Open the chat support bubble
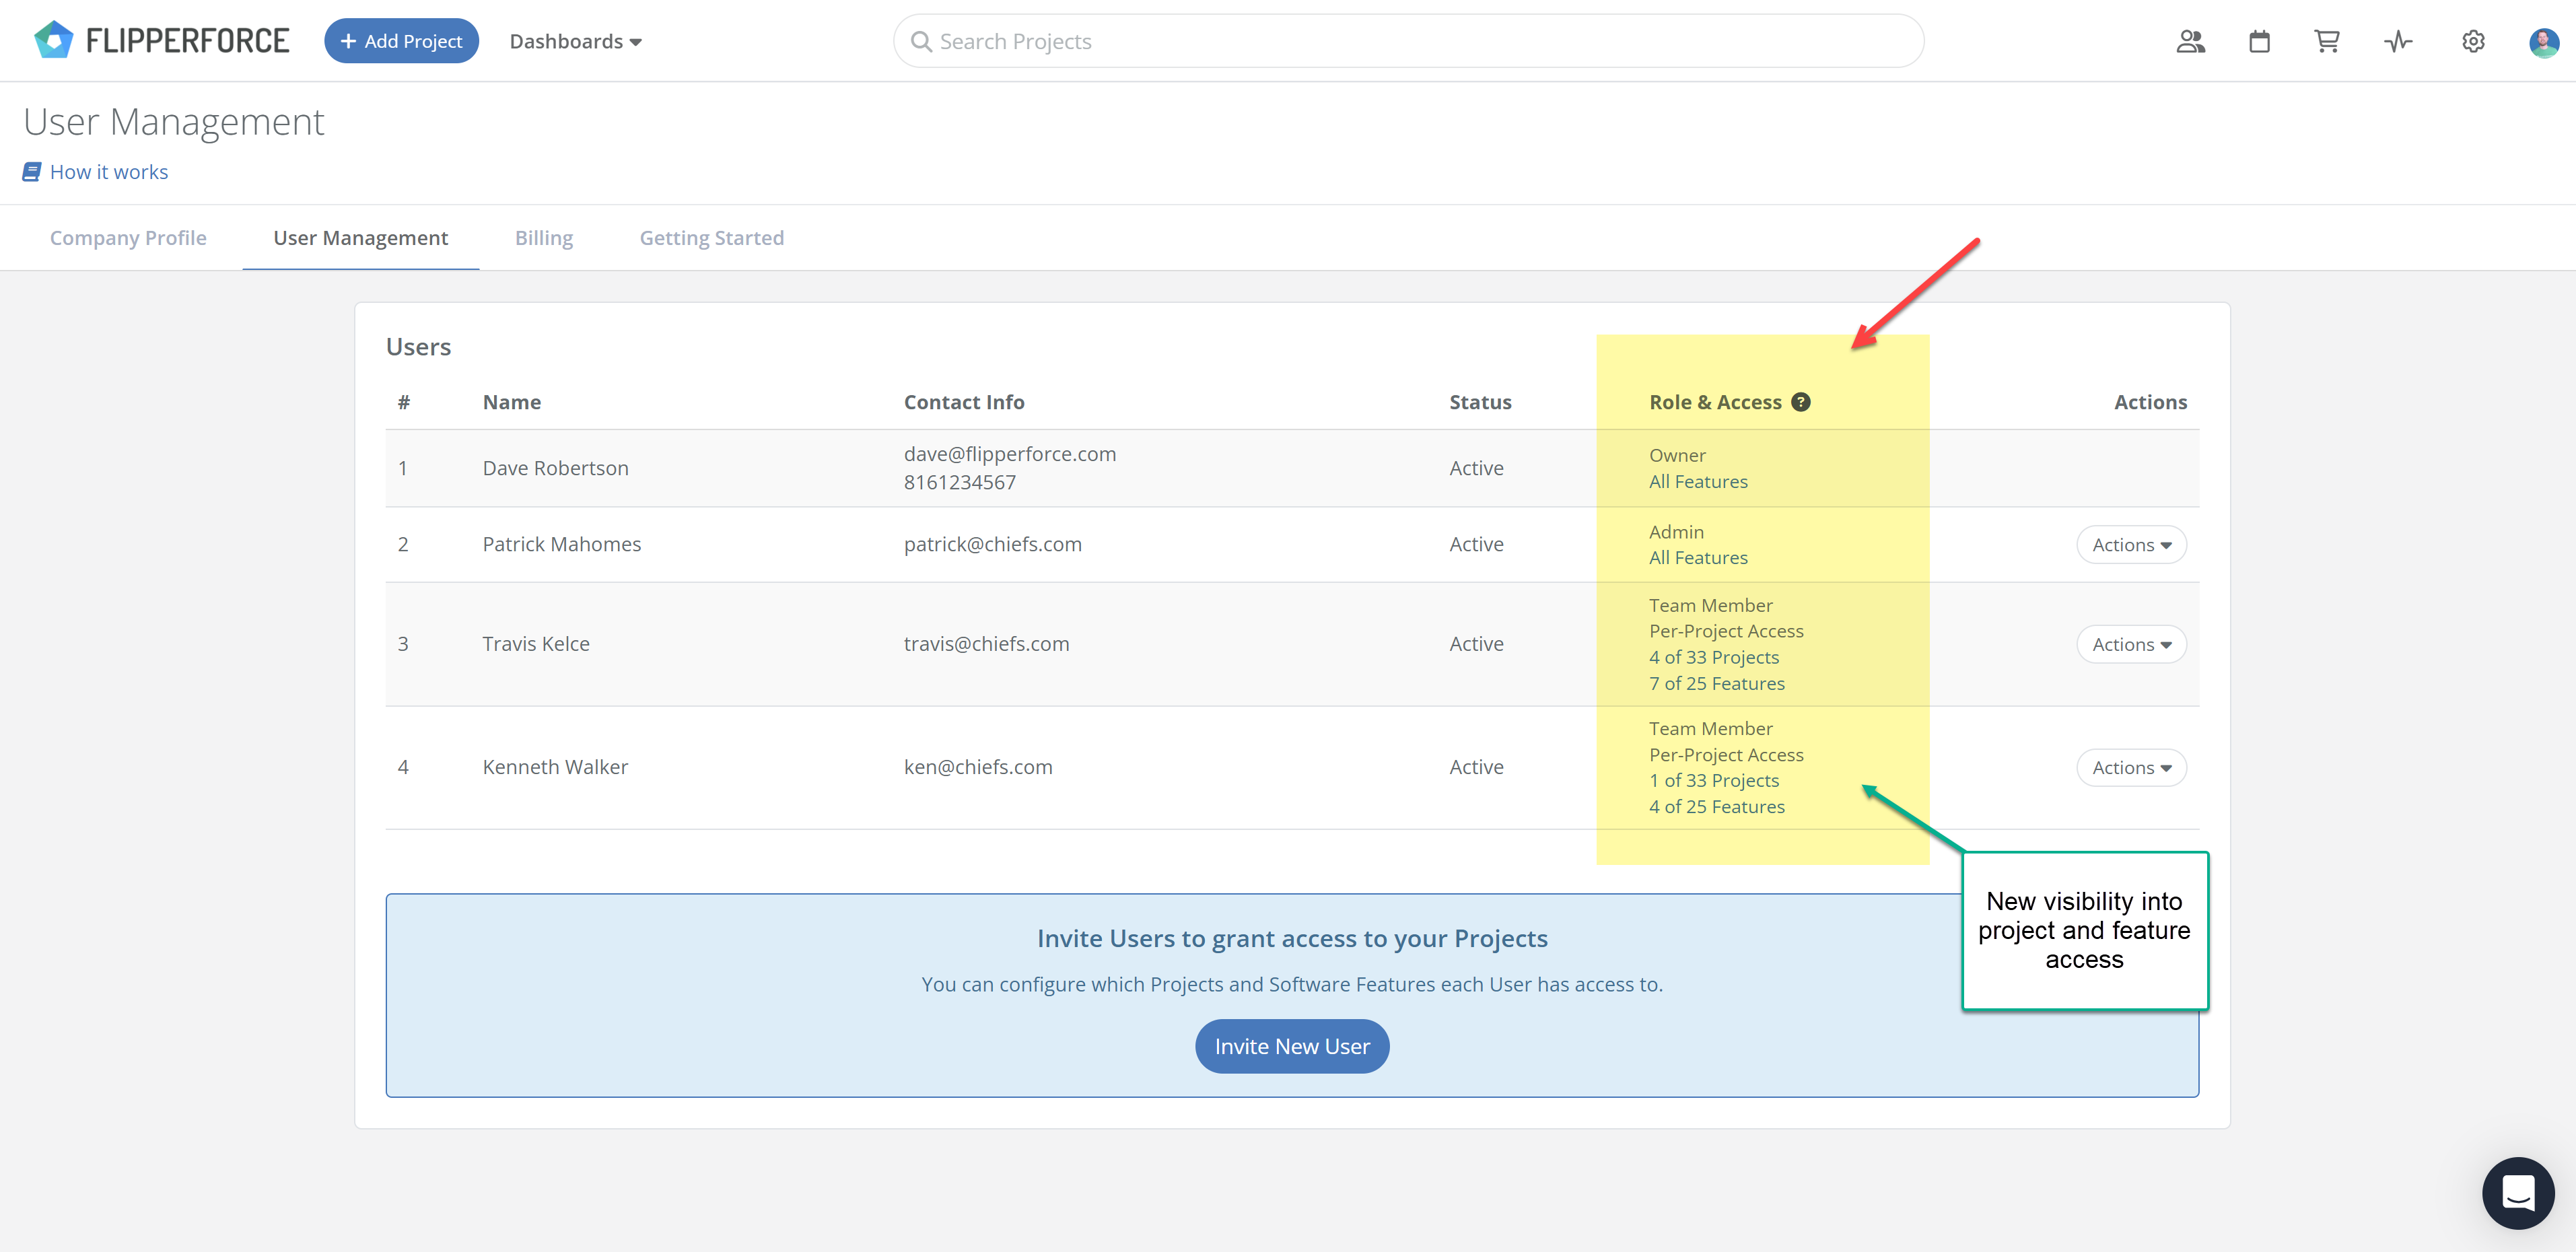2576x1252 pixels. tap(2518, 1193)
